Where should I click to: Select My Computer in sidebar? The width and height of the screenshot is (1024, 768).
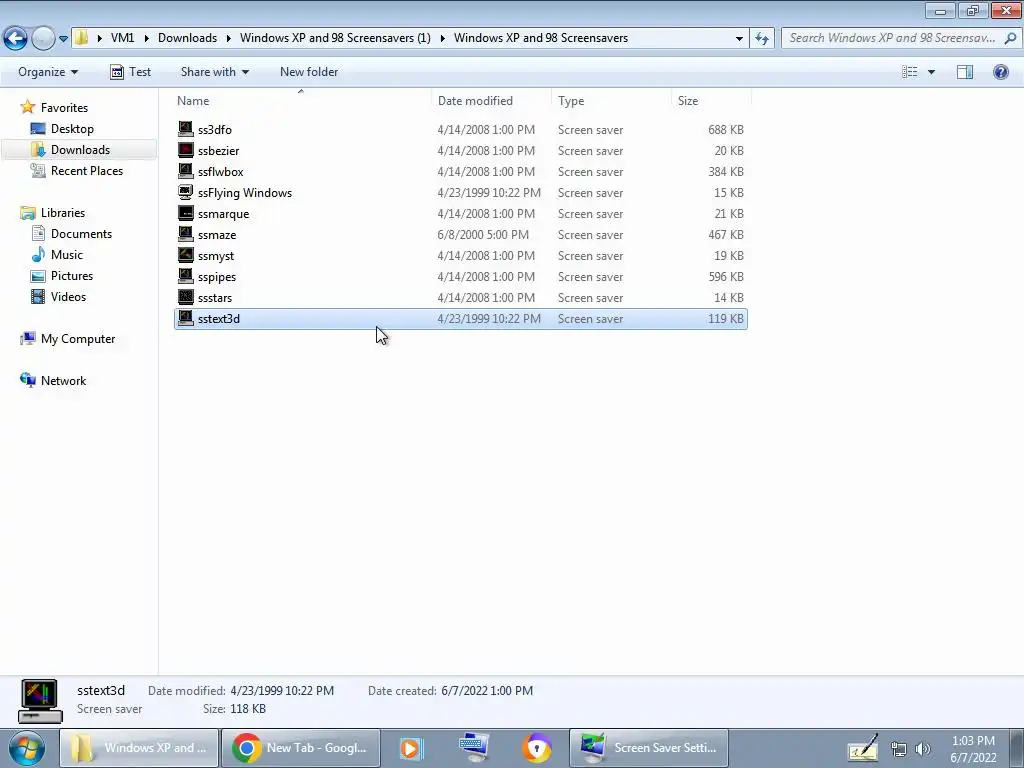click(x=78, y=339)
